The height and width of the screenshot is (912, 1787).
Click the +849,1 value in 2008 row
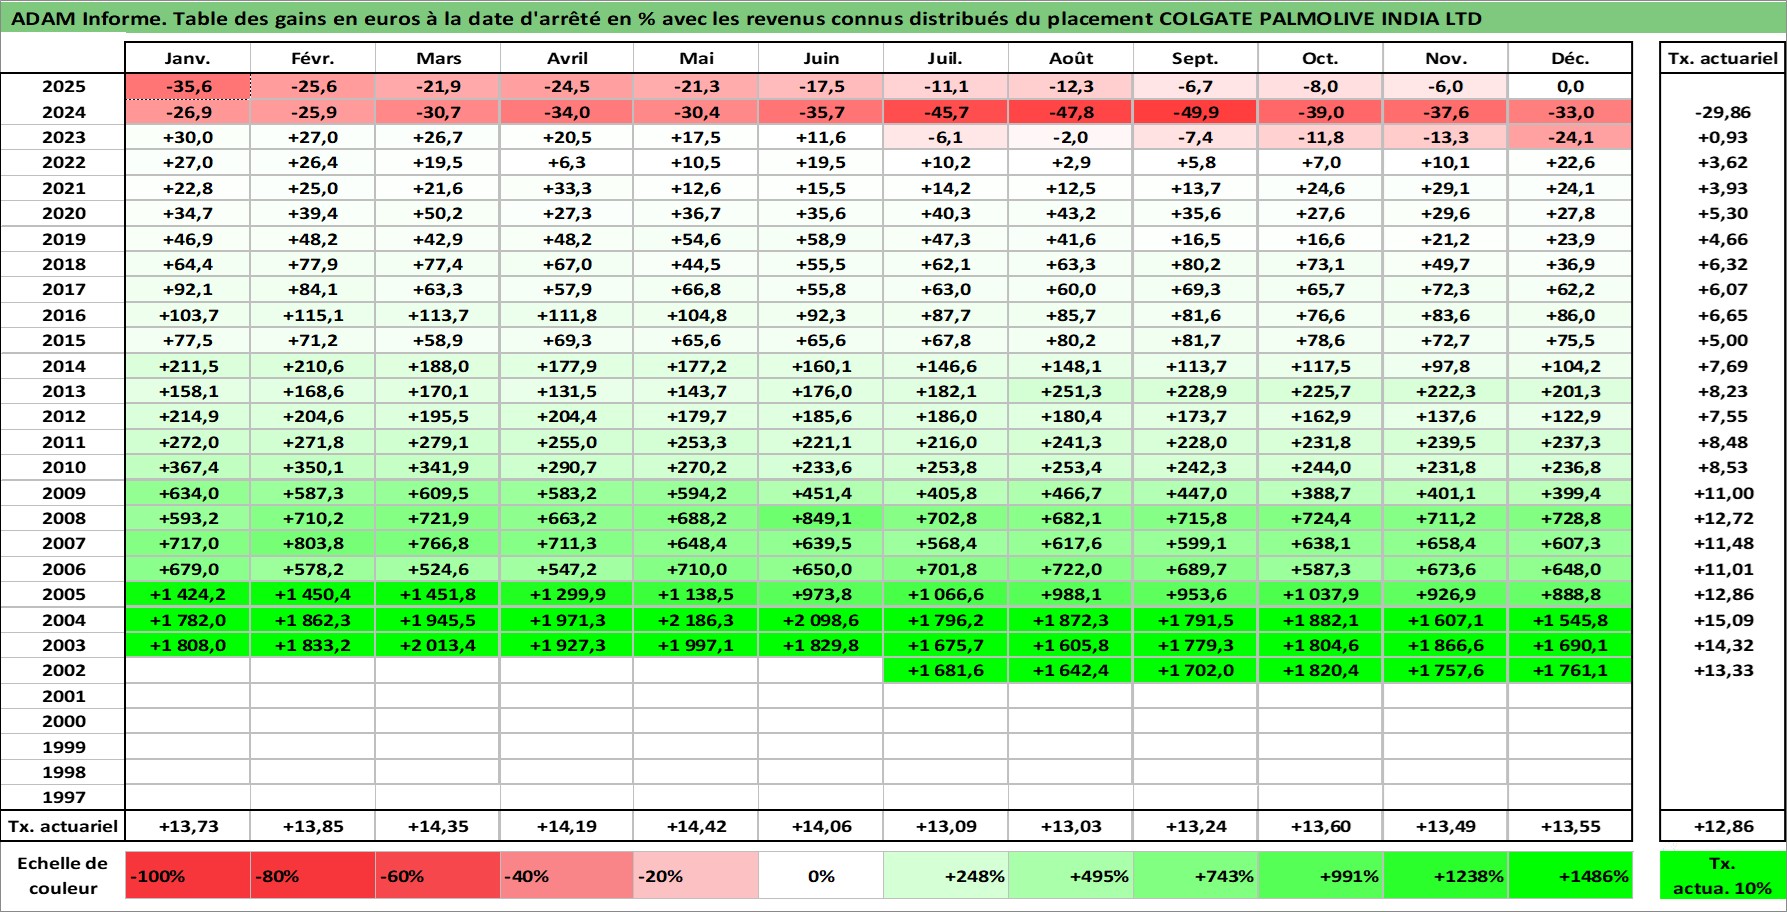(820, 518)
